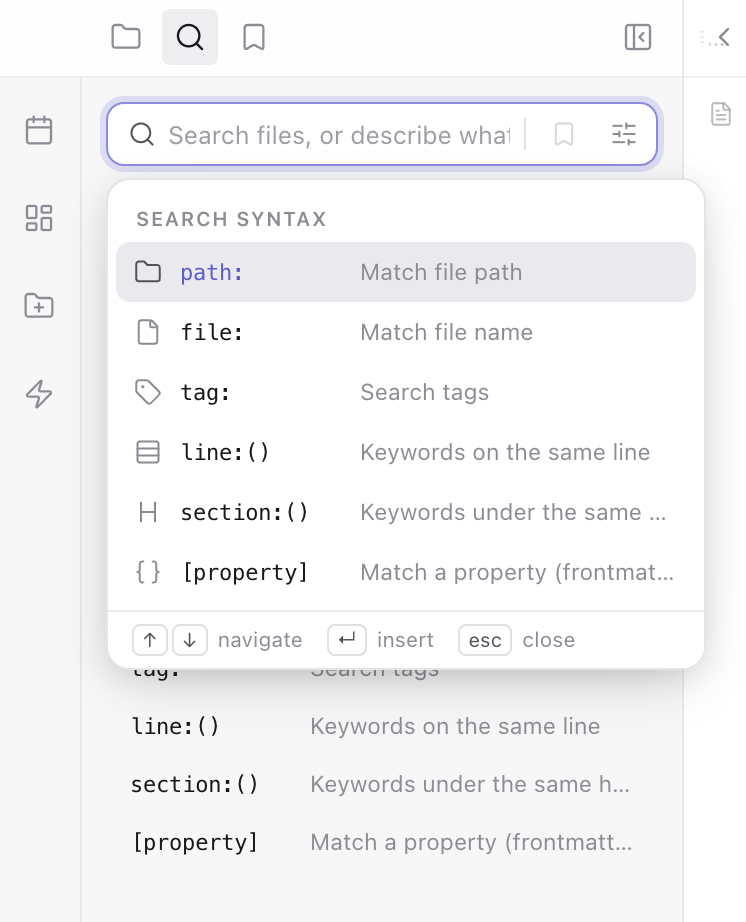The width and height of the screenshot is (746, 922).
Task: Click the esc close key hint
Action: pyautogui.click(x=485, y=640)
